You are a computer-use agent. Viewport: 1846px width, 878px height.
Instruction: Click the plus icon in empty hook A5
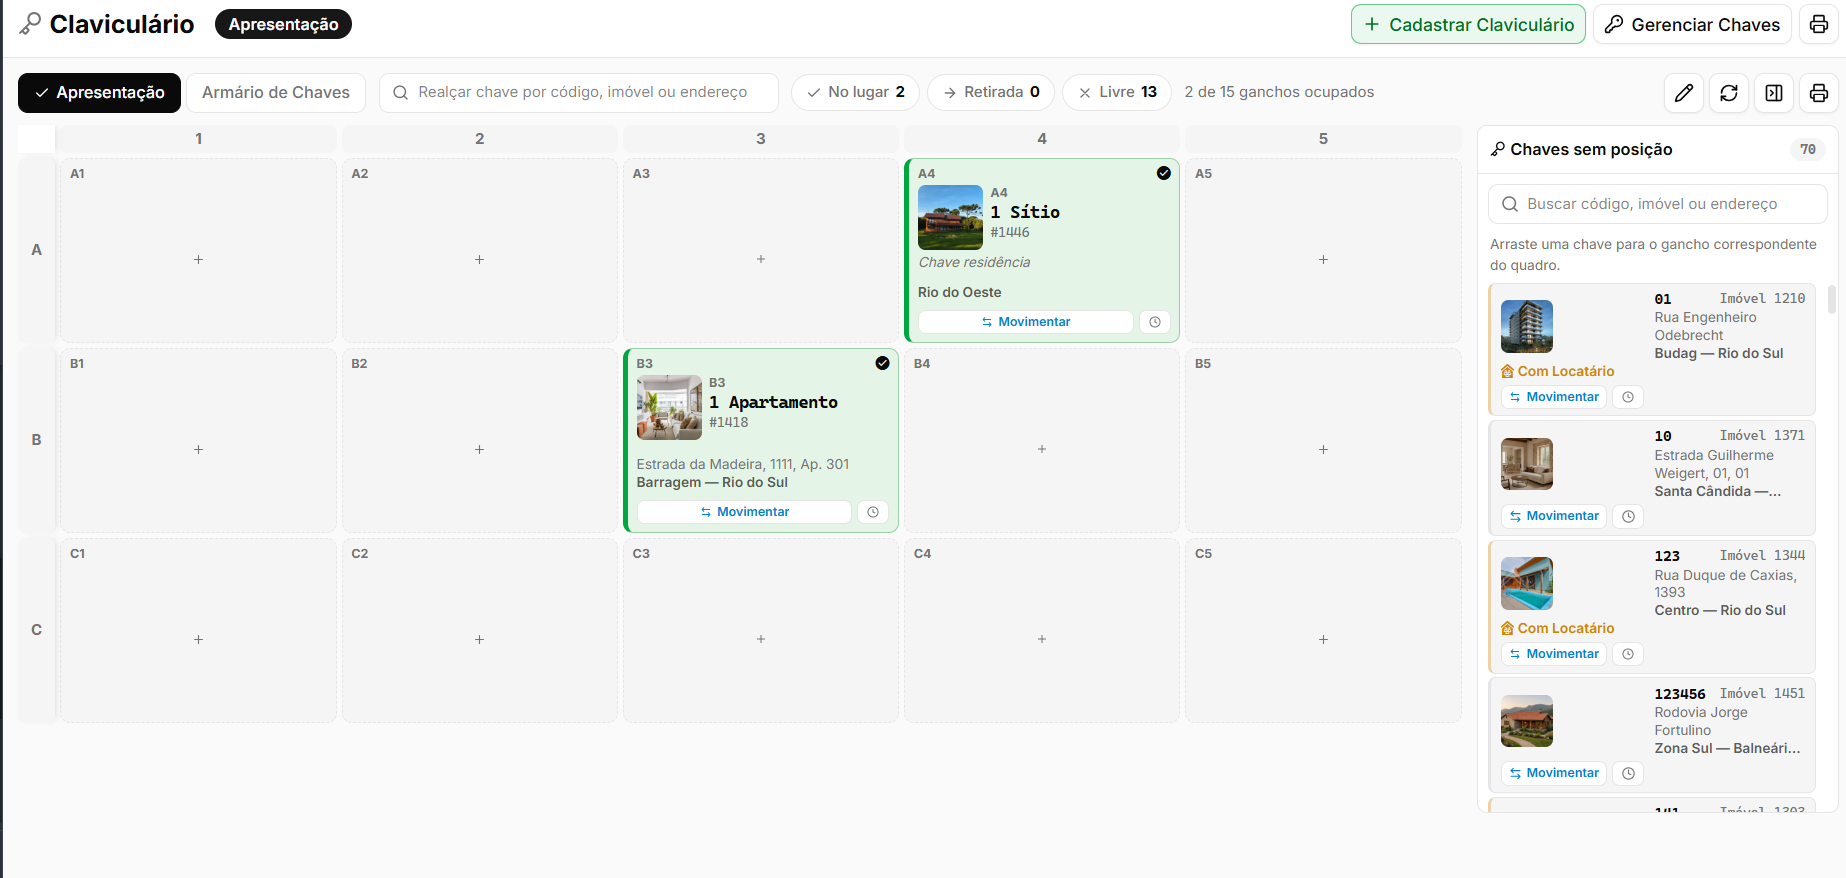1323,259
